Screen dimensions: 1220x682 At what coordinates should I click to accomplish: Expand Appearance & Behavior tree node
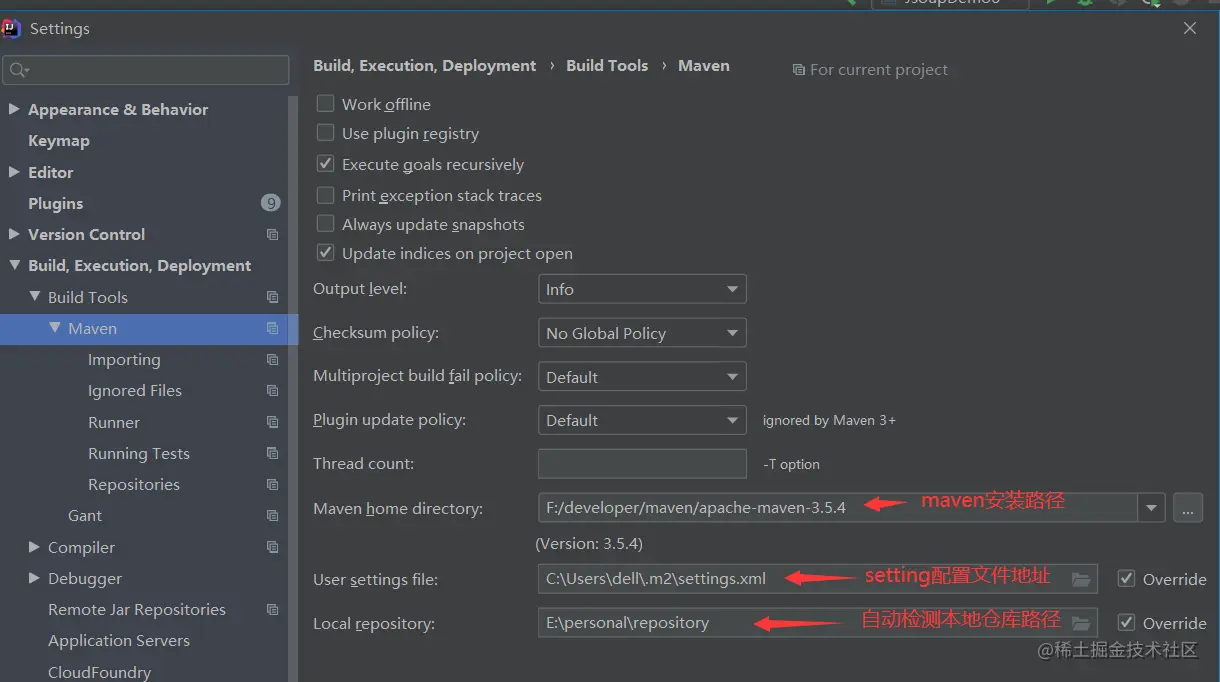[14, 109]
